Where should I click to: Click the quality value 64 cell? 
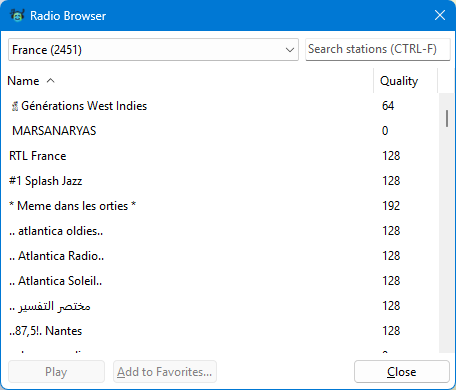(388, 106)
